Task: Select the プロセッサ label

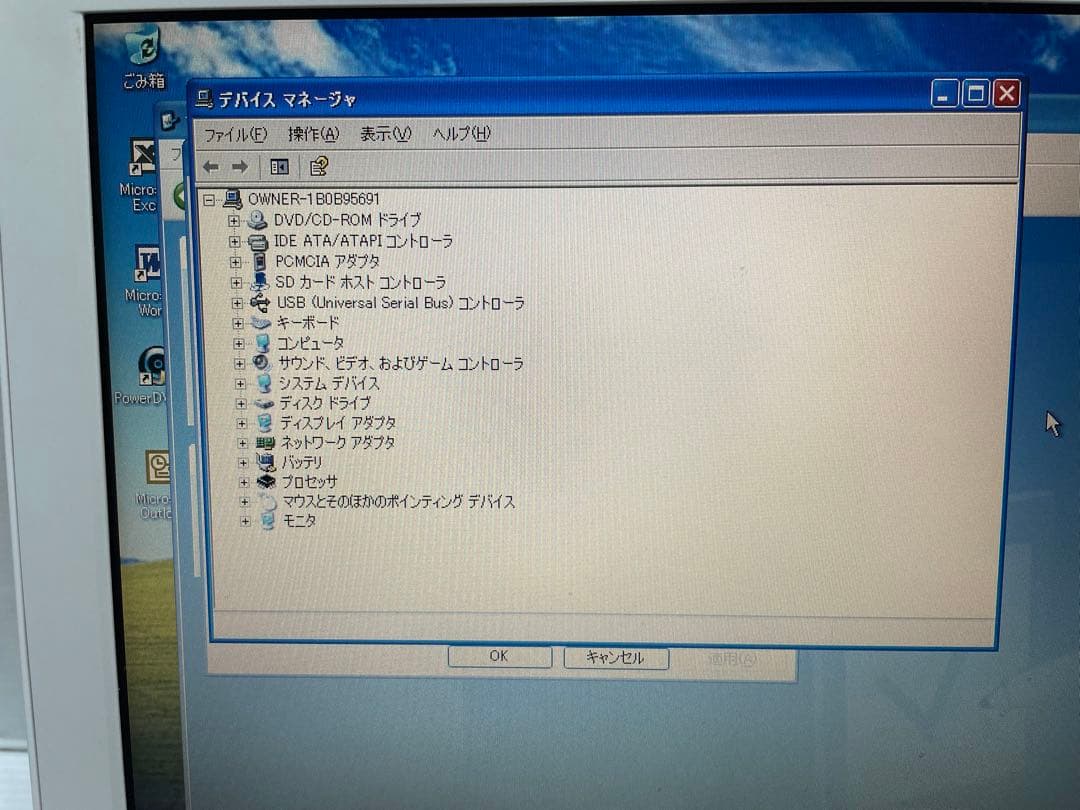Action: (x=310, y=482)
